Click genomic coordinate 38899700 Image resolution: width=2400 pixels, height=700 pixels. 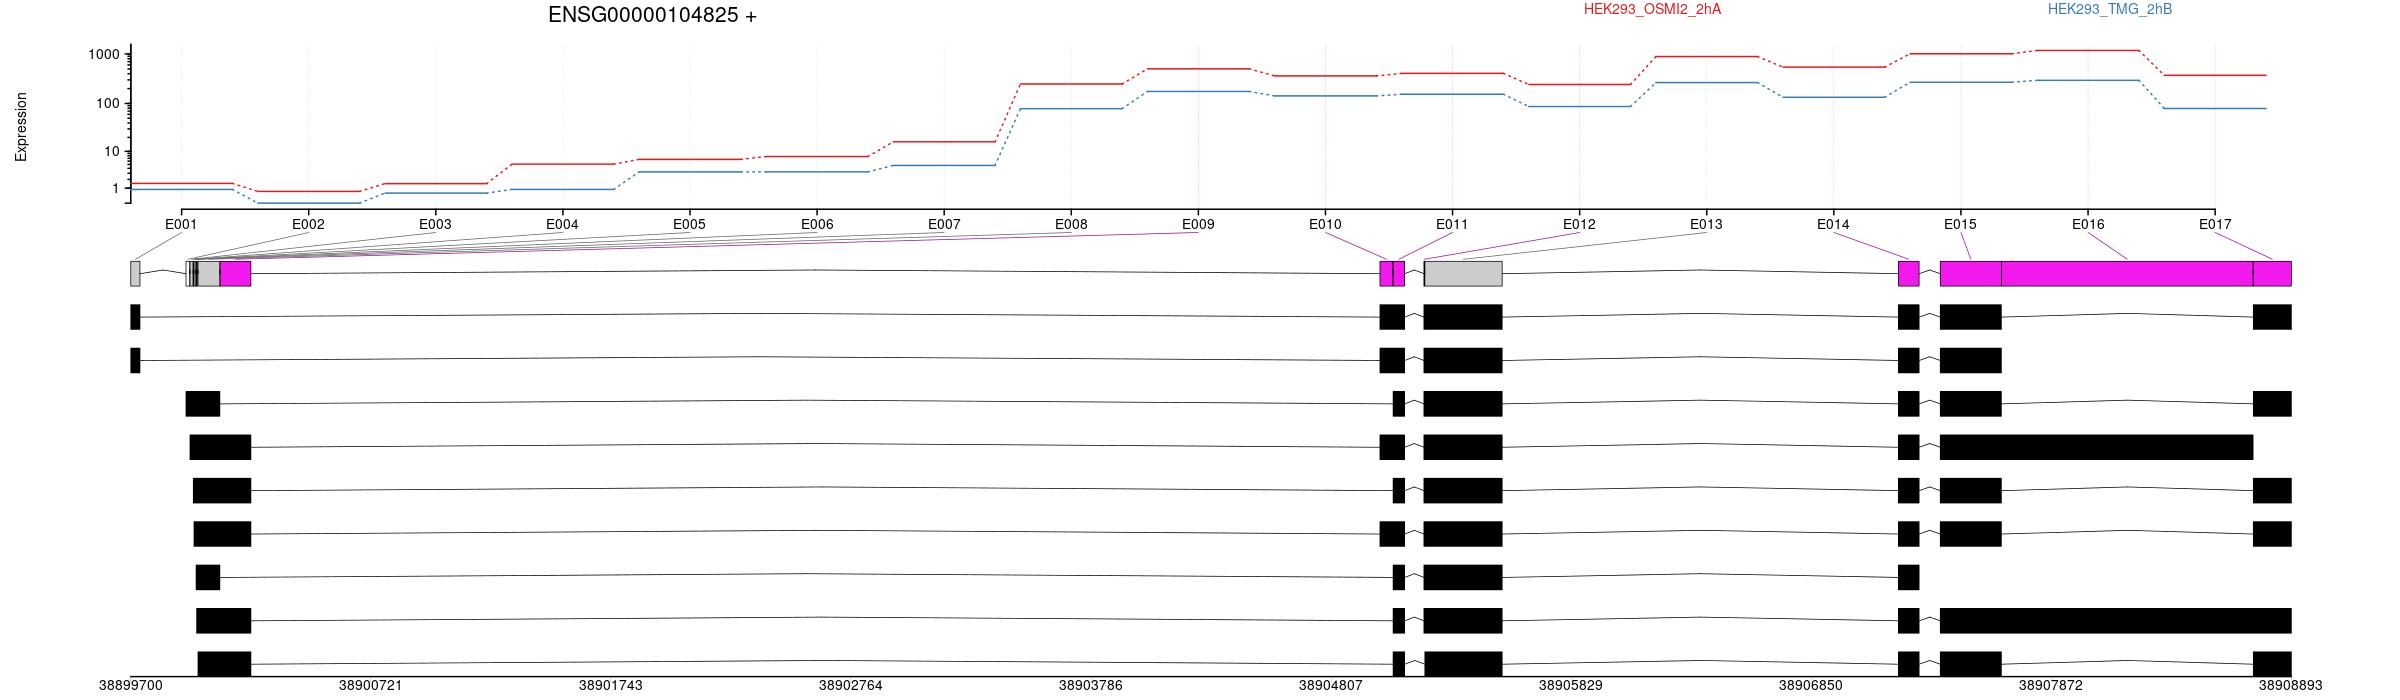[131, 686]
